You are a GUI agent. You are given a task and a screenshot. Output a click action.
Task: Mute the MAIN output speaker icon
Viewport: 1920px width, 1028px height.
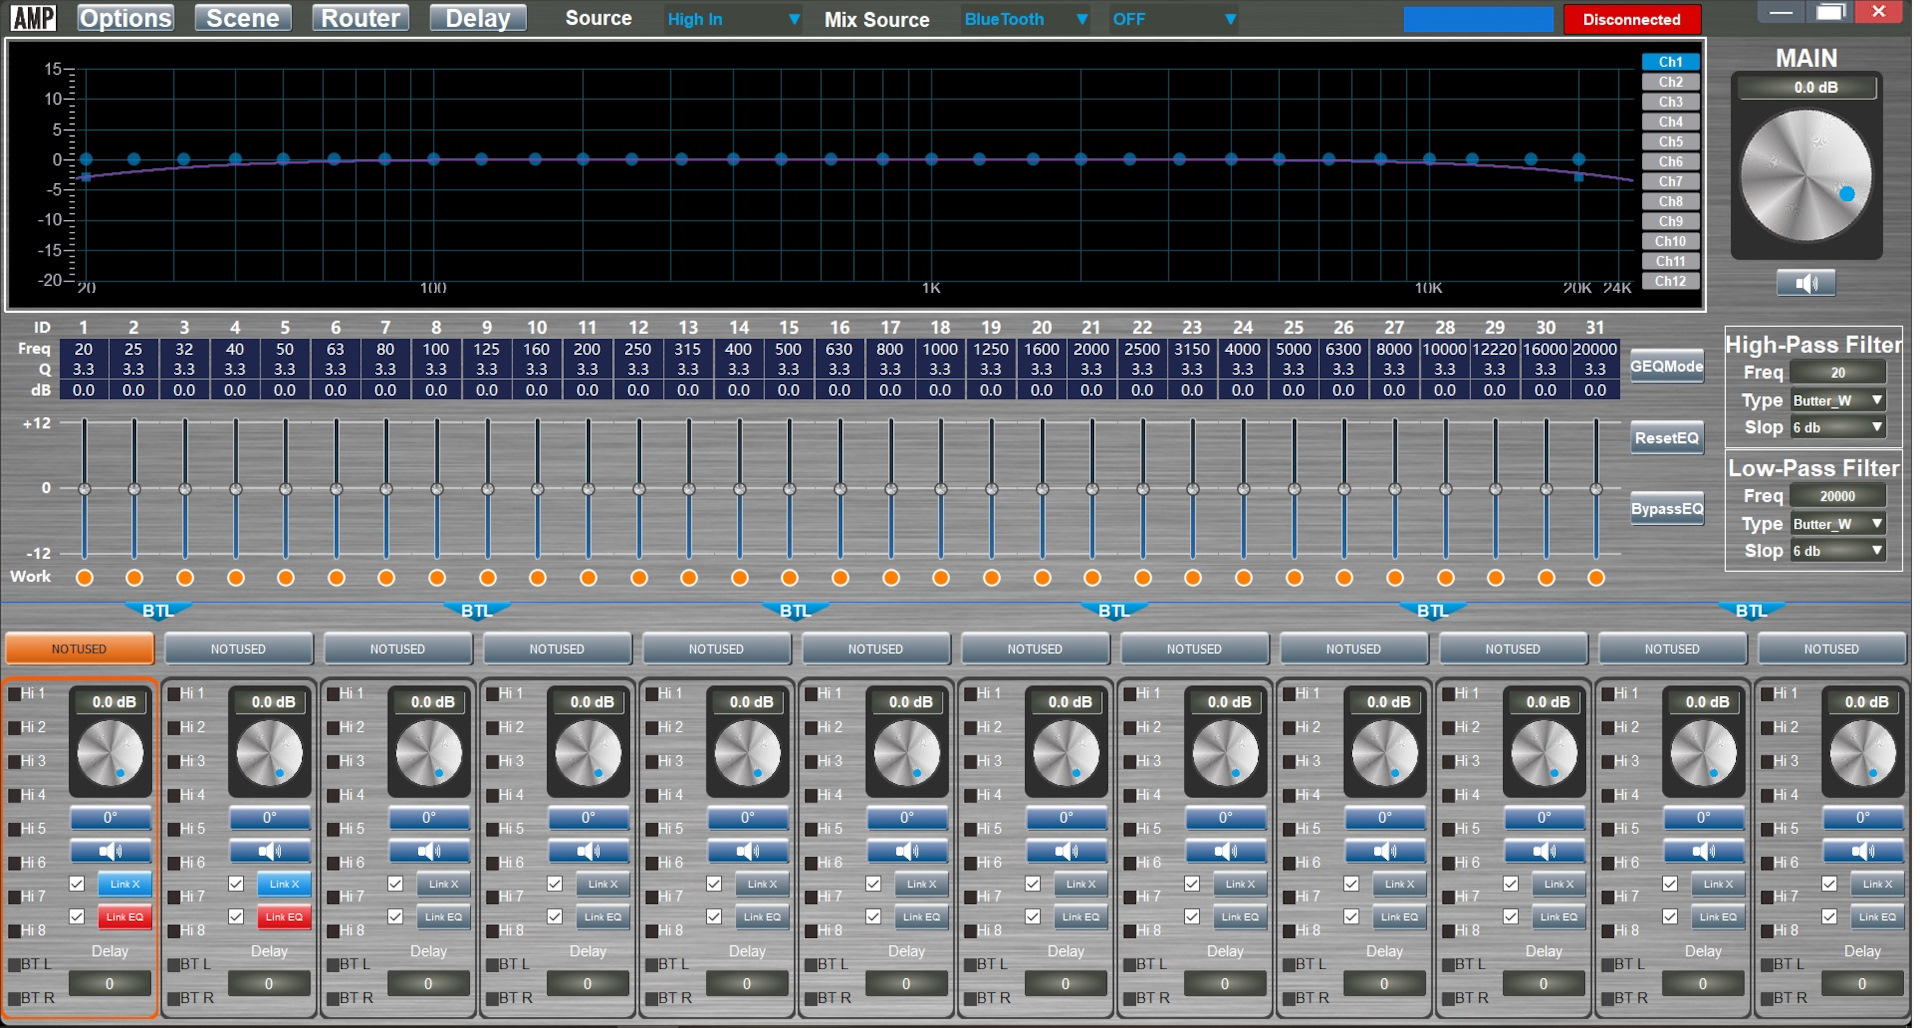(1805, 284)
